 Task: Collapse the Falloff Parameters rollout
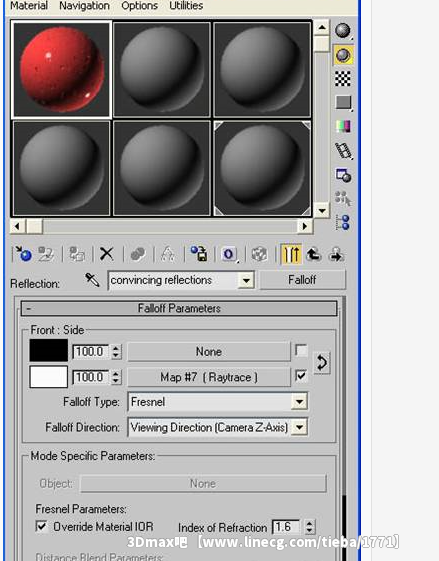click(179, 309)
